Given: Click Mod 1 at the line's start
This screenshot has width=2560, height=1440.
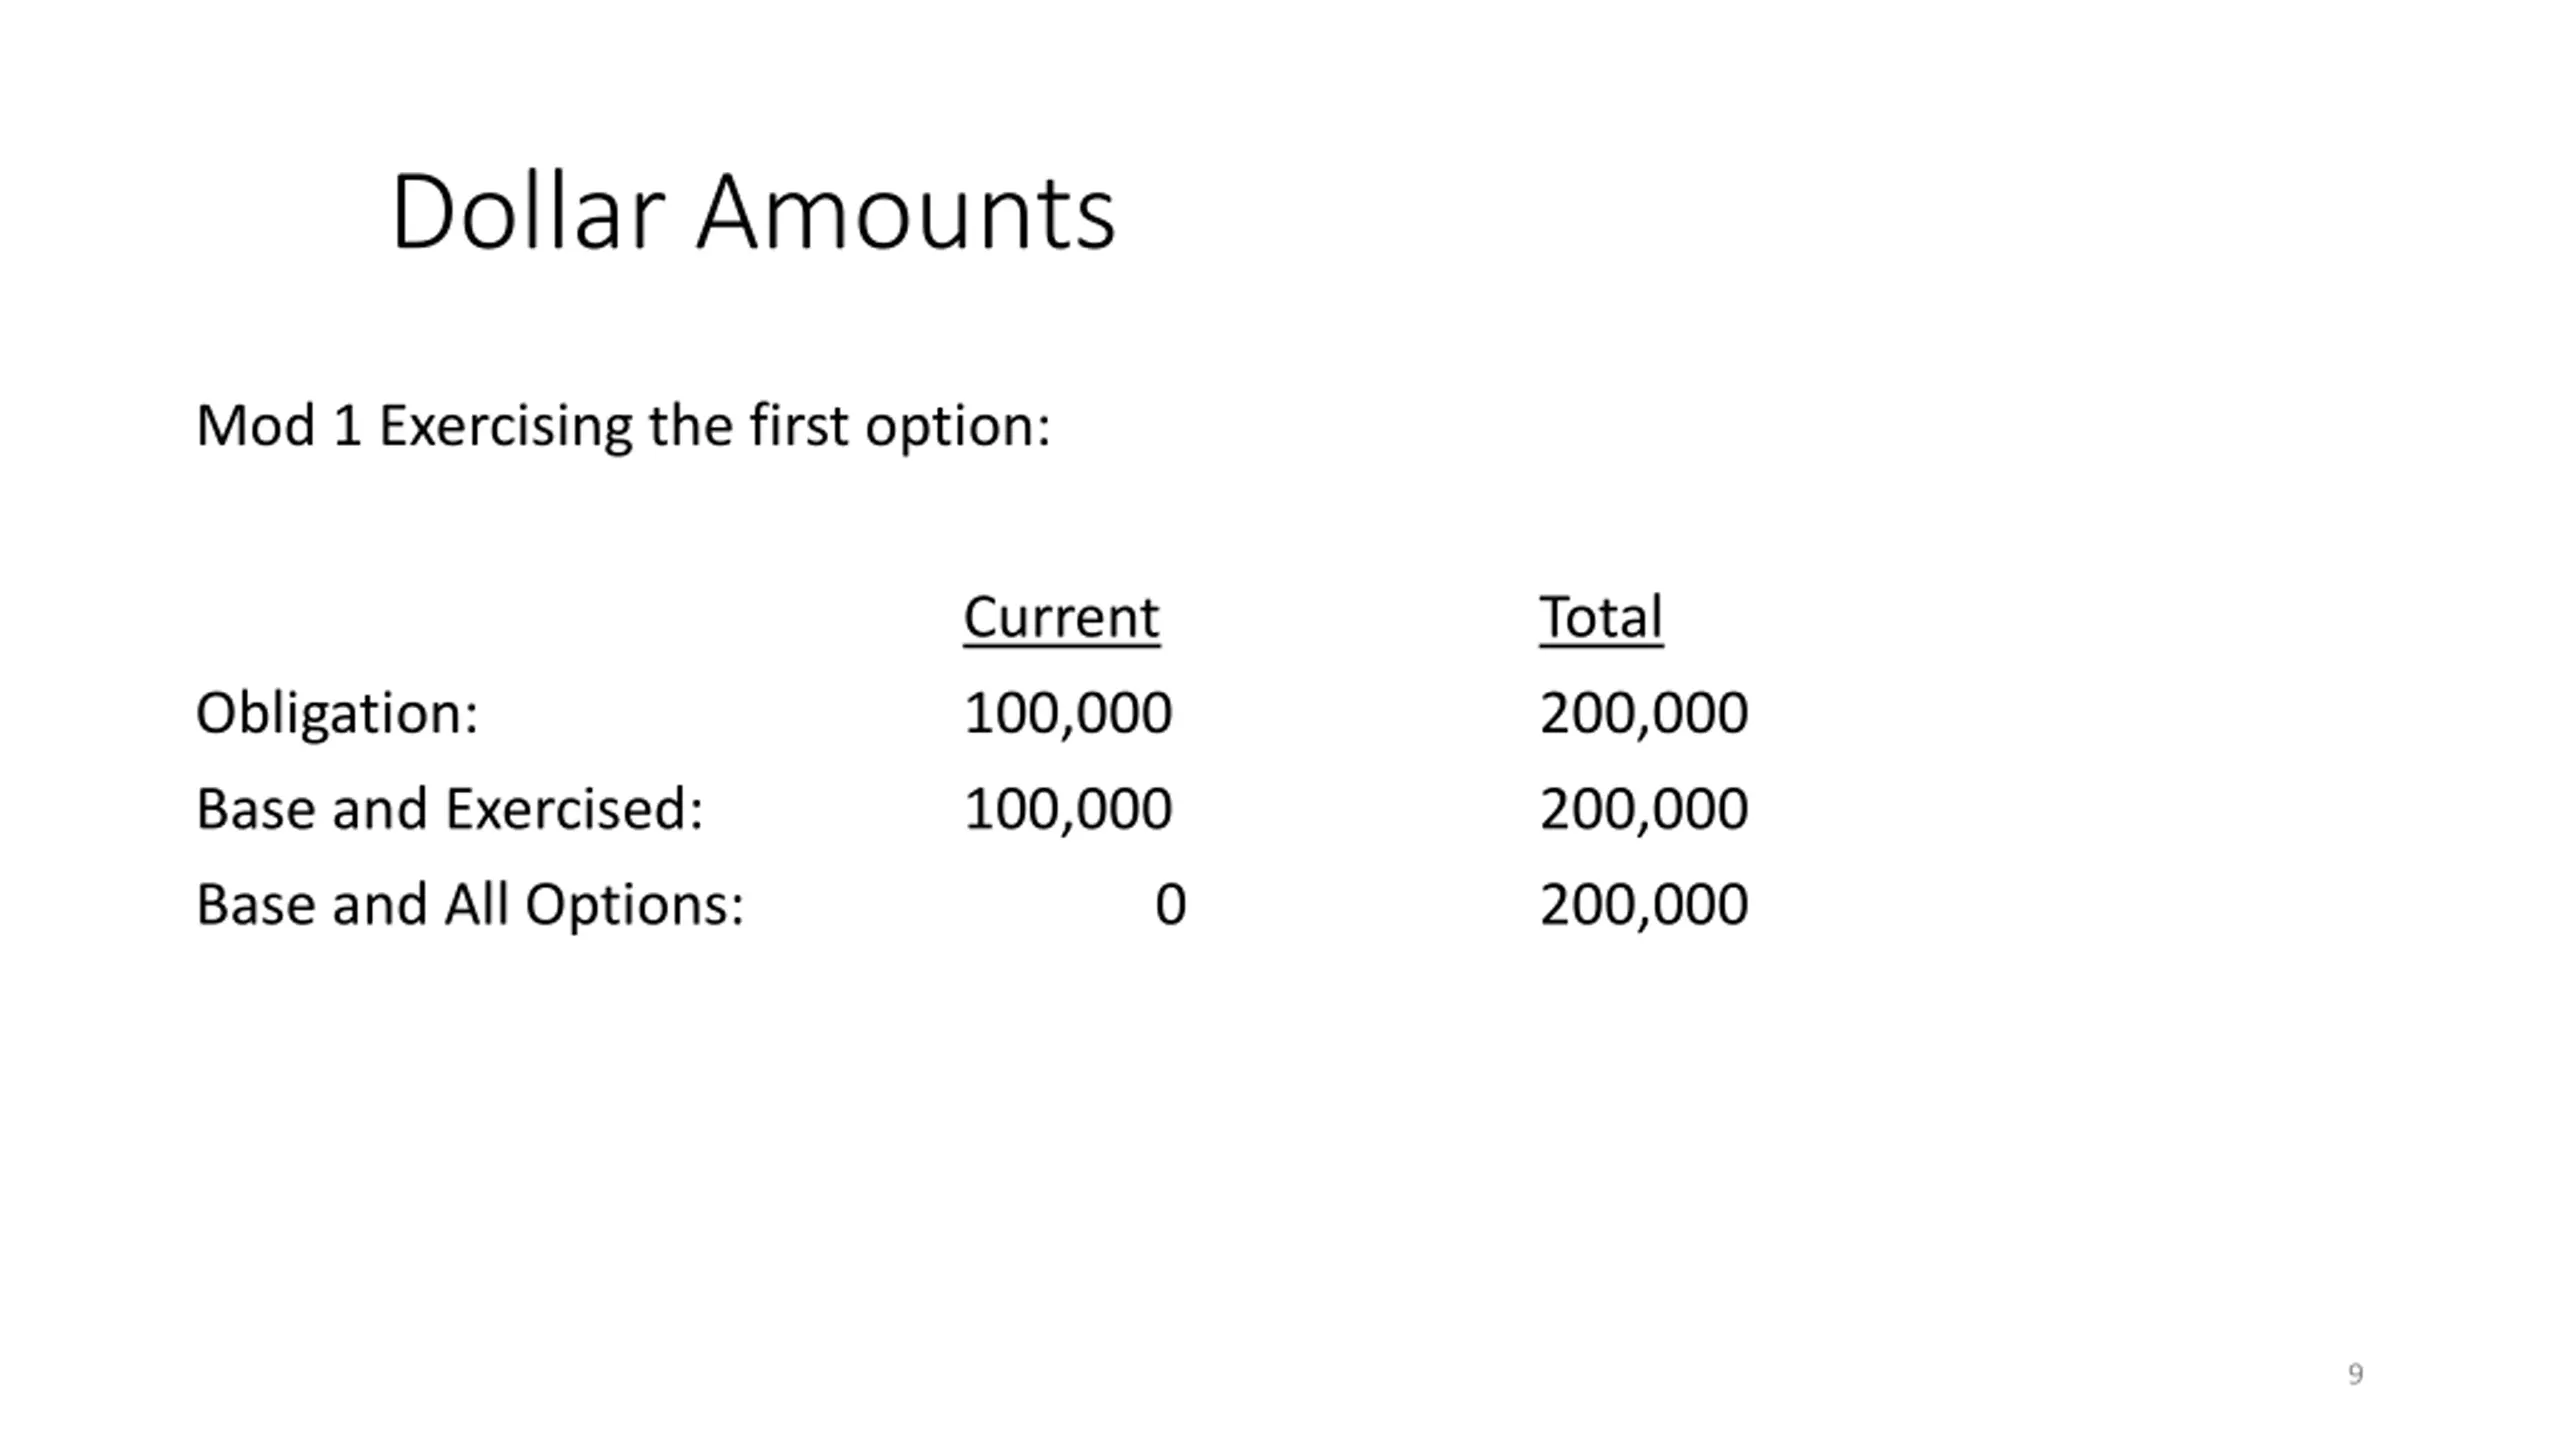Looking at the screenshot, I should click(x=278, y=426).
